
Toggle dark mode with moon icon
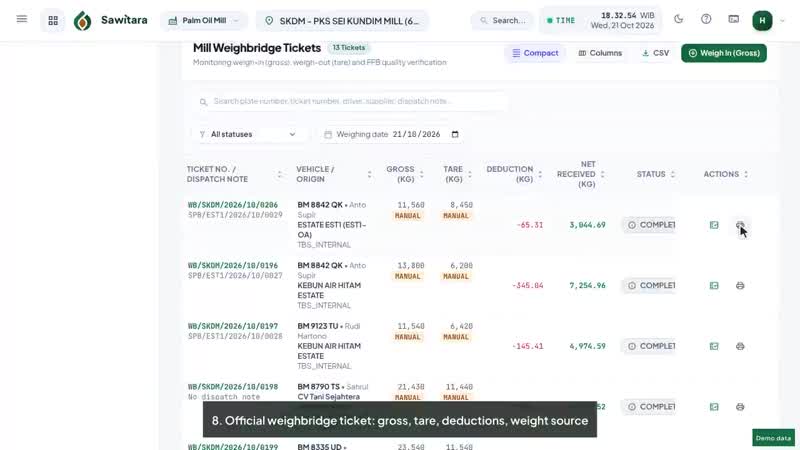tap(679, 19)
